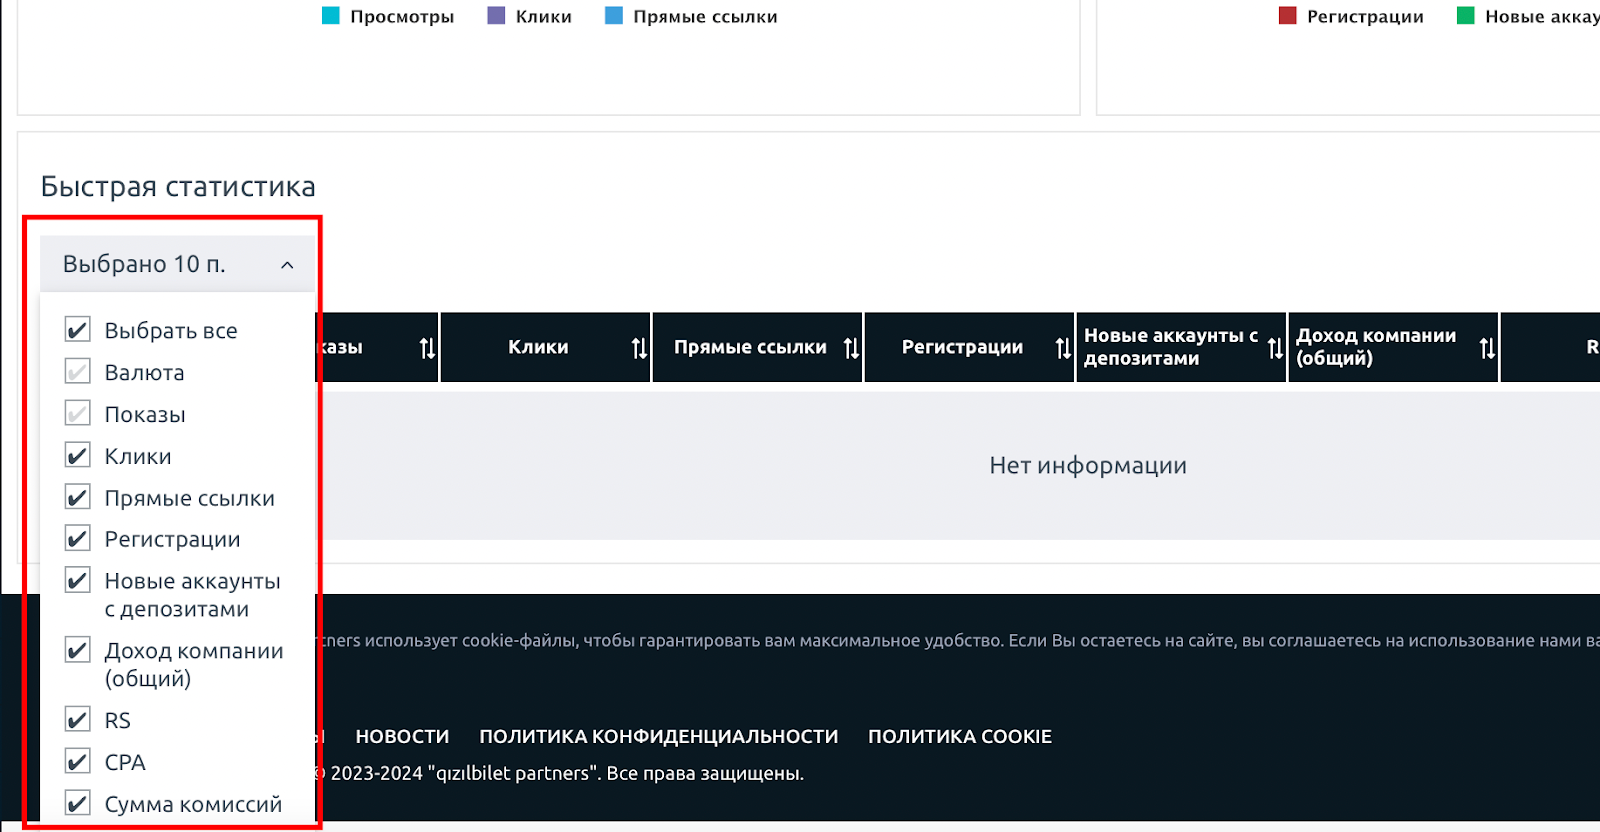Sort by the Клики column arrows

(x=639, y=348)
